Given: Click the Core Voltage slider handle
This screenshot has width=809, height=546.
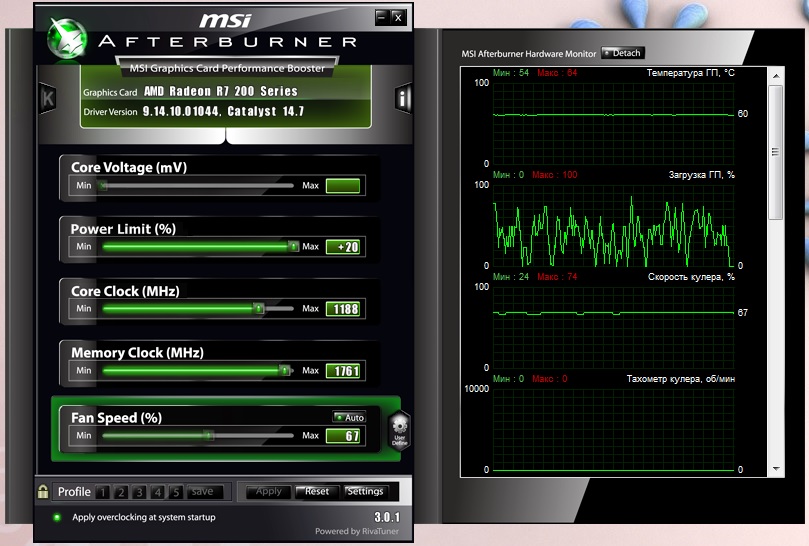Looking at the screenshot, I should pyautogui.click(x=104, y=185).
